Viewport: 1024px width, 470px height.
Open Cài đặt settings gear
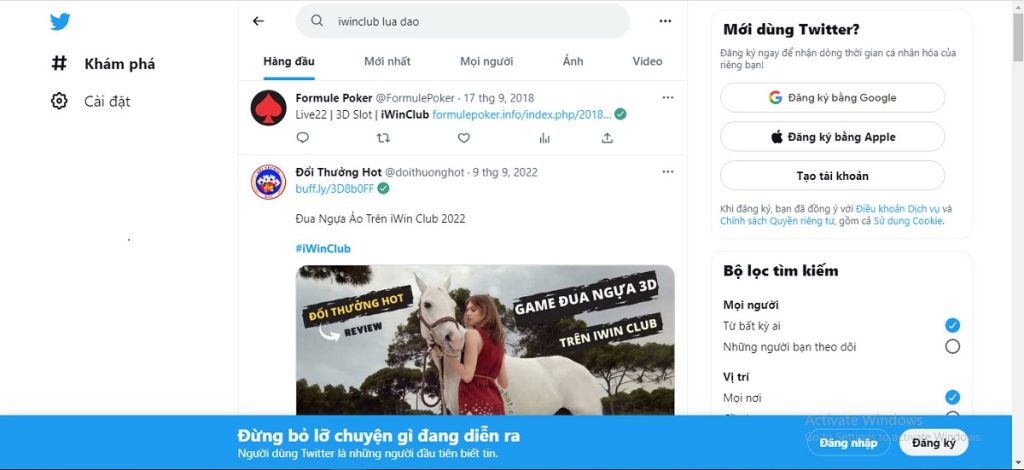tap(60, 101)
